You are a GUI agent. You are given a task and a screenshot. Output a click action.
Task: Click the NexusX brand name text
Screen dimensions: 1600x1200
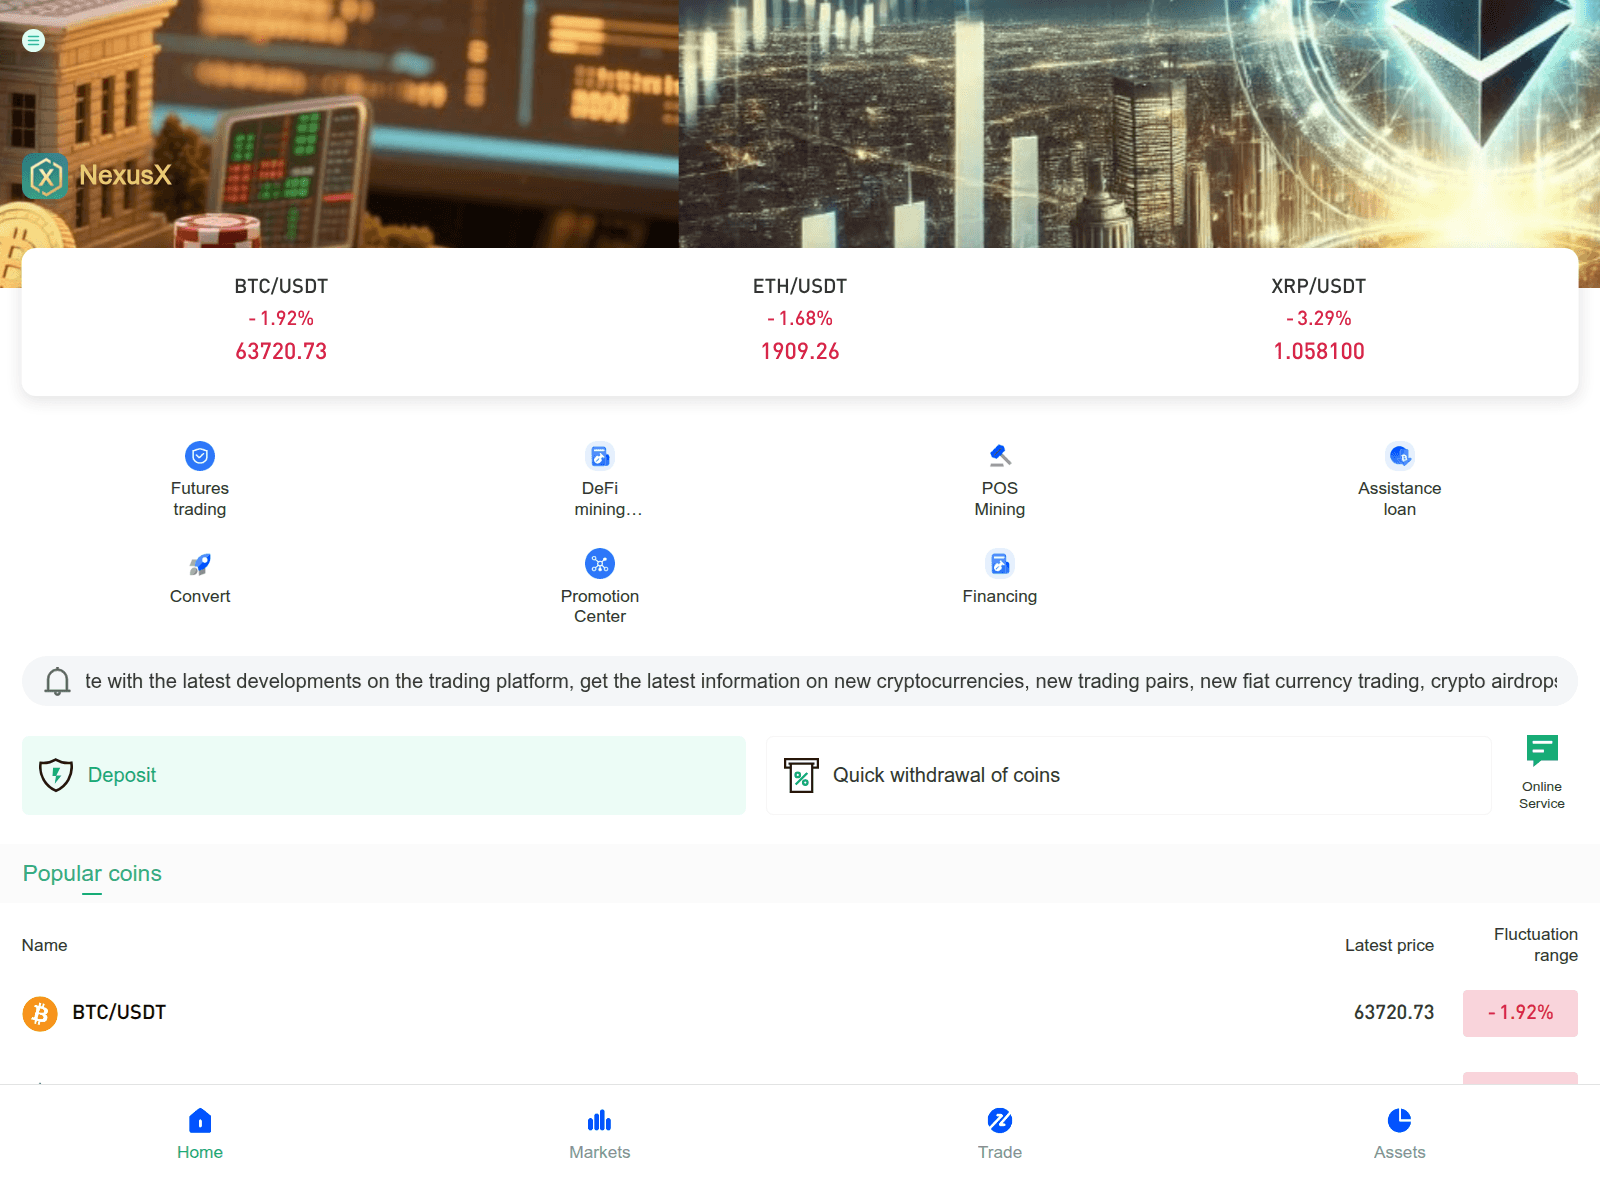tap(126, 176)
